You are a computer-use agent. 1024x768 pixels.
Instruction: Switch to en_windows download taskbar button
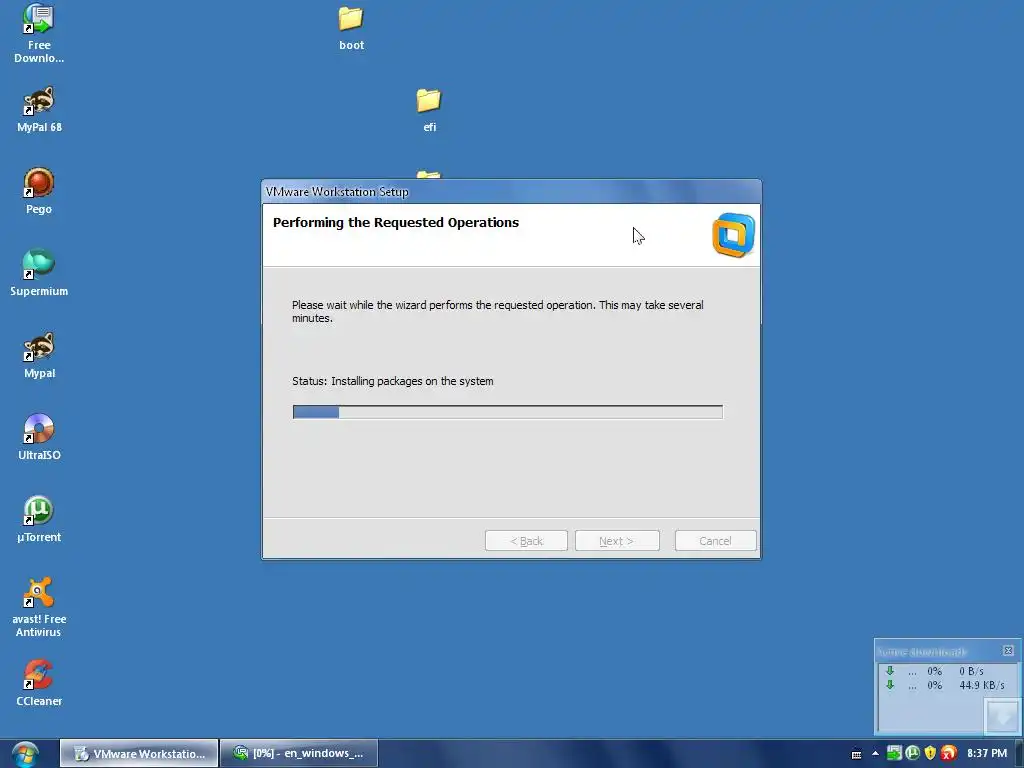(299, 754)
